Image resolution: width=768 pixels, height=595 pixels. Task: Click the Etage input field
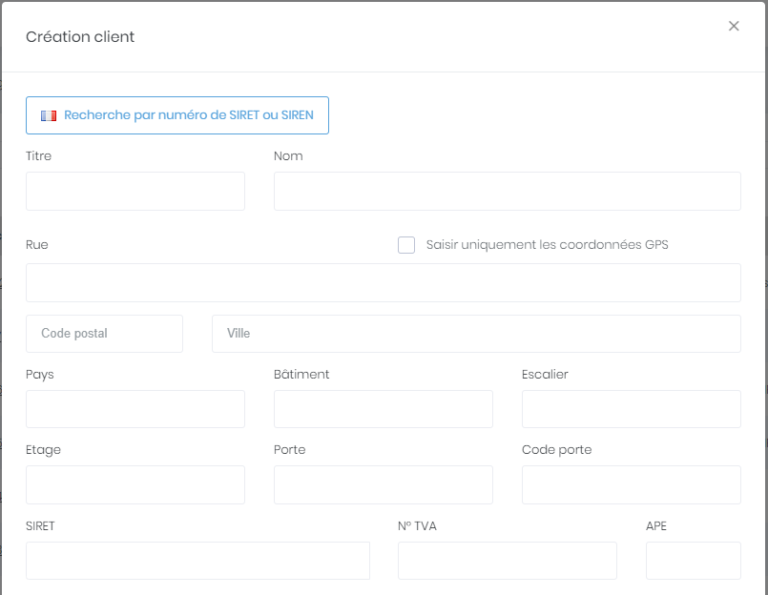pos(135,485)
